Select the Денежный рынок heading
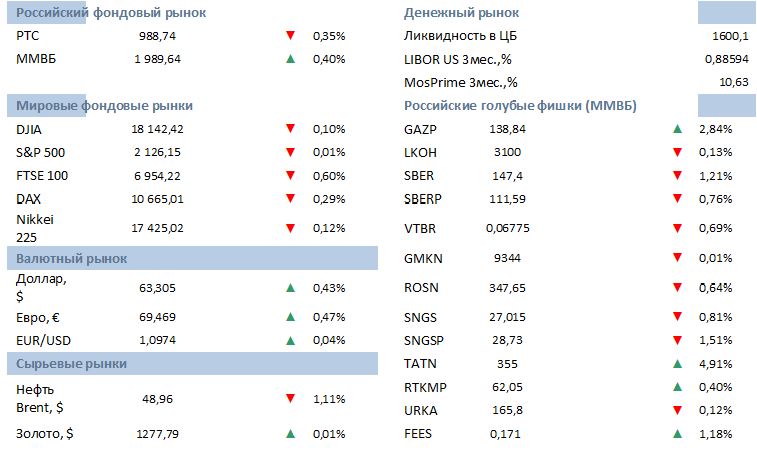This screenshot has width=757, height=455. coord(455,13)
